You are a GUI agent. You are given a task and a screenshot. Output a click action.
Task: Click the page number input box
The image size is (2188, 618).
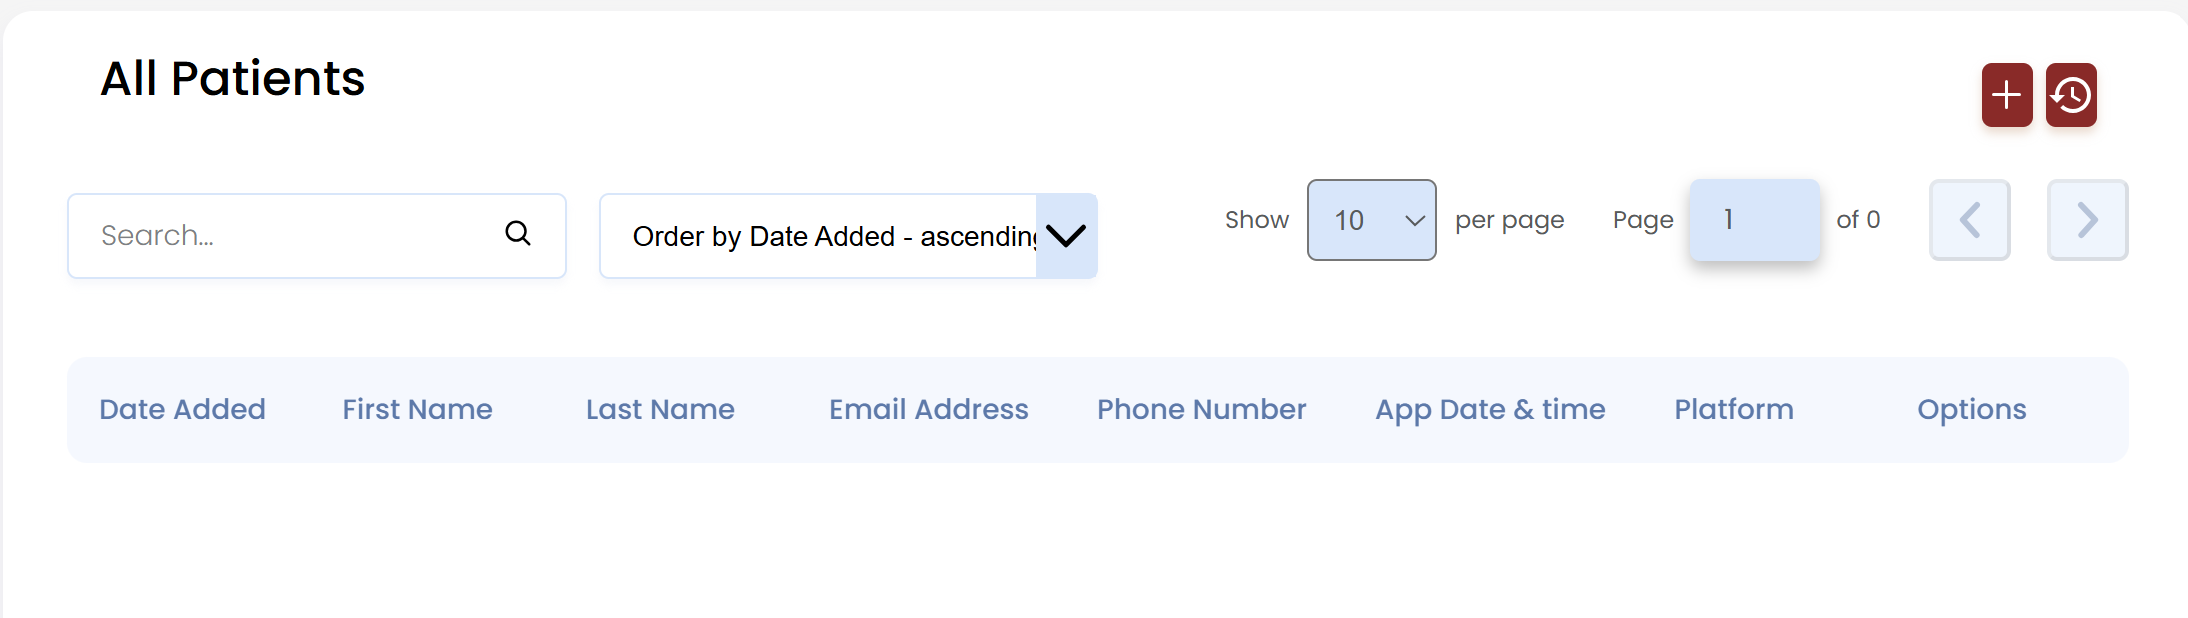click(1754, 220)
